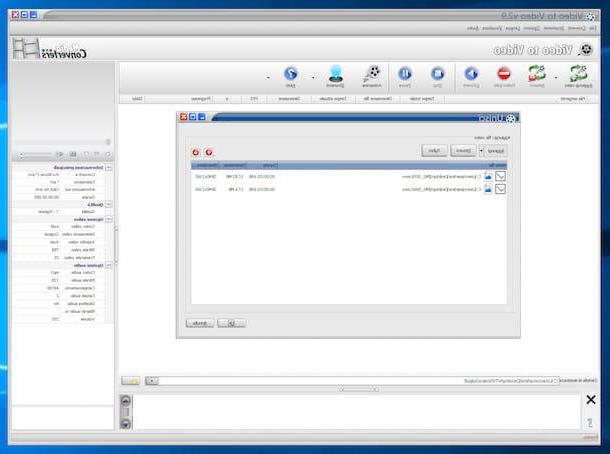Image resolution: width=610 pixels, height=454 pixels.
Task: Click the blue Stop toolbar icon
Action: point(438,73)
